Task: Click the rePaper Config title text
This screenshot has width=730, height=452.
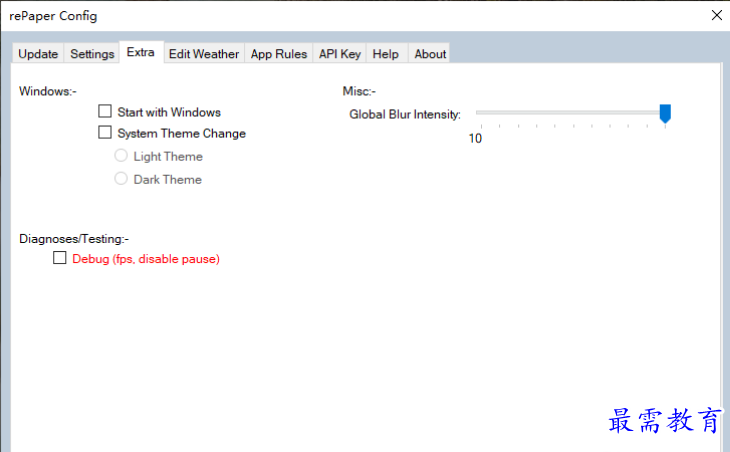Action: pos(53,16)
